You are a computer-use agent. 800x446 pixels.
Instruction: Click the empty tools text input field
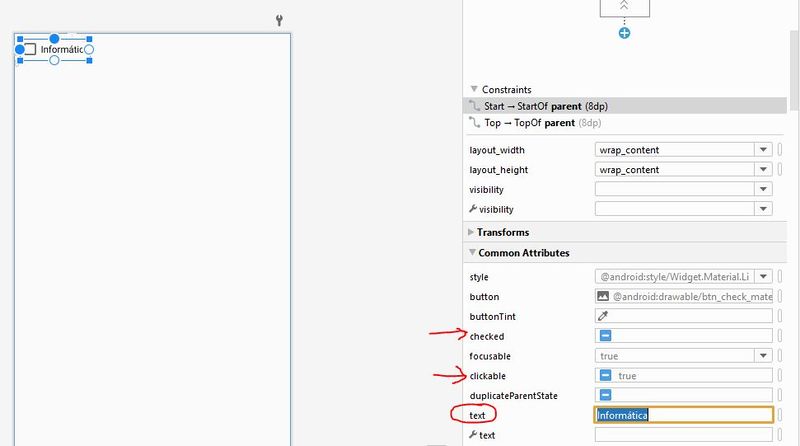coord(684,435)
